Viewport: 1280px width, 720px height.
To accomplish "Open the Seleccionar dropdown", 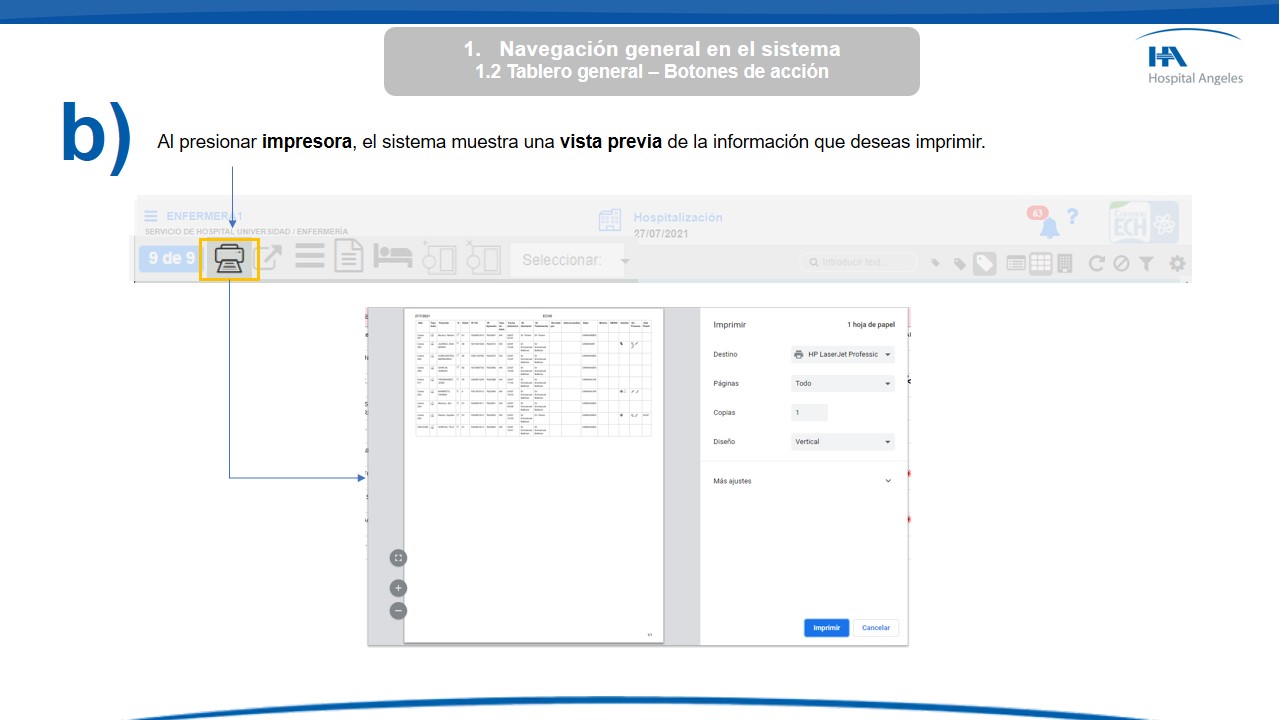I will tap(575, 260).
